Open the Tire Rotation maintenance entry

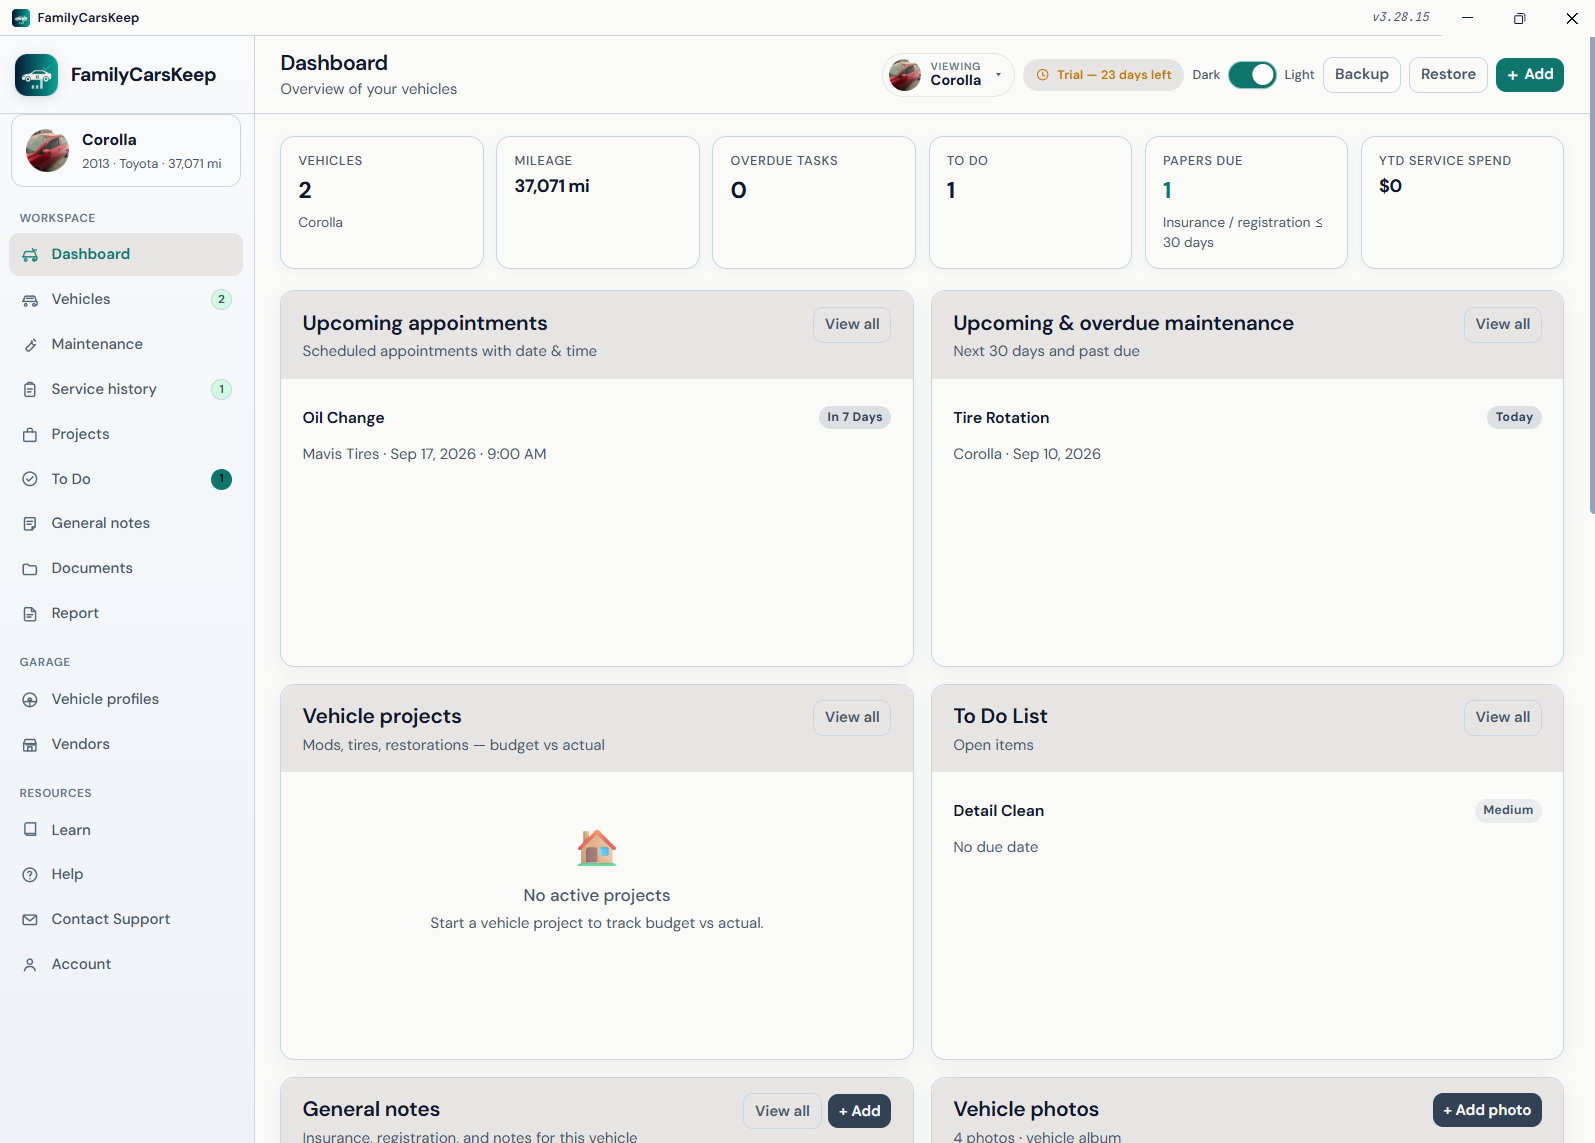tap(1247, 436)
